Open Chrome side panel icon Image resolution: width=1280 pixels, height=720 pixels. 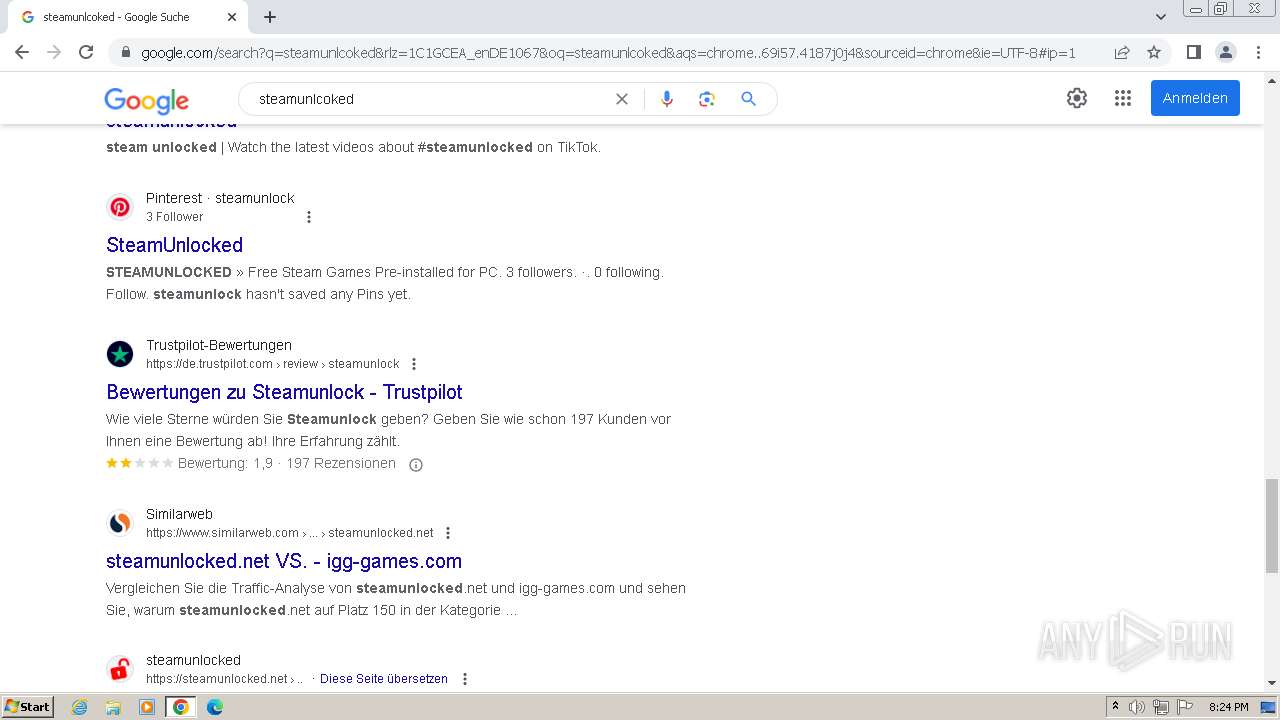click(x=1193, y=52)
